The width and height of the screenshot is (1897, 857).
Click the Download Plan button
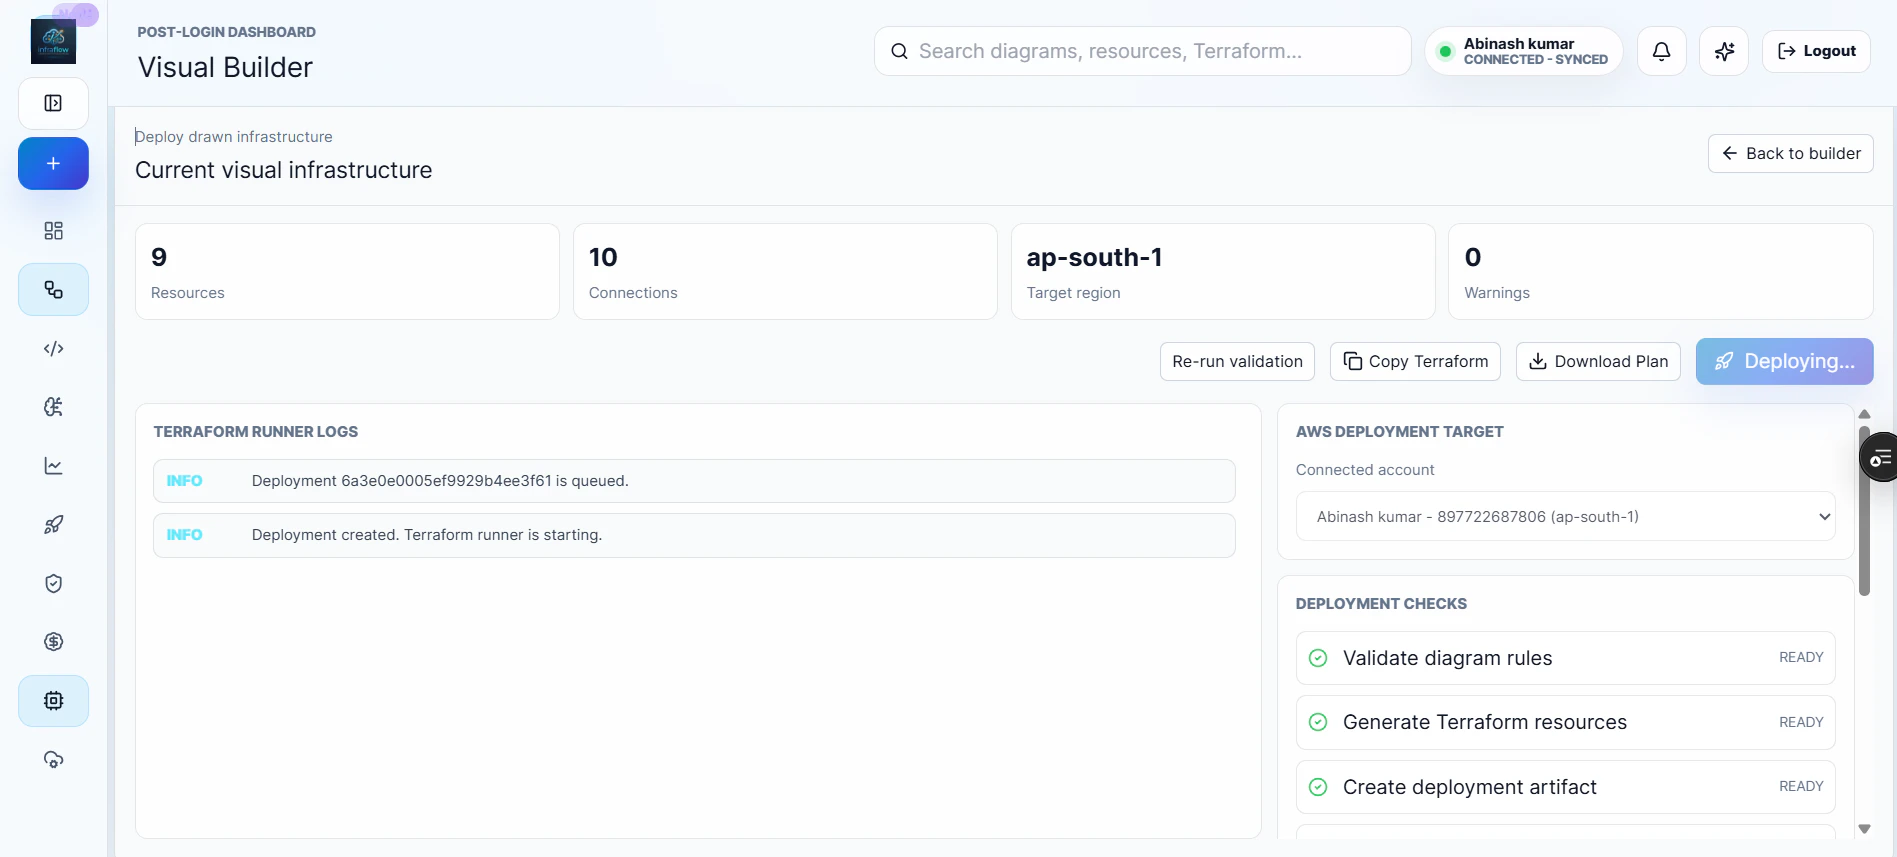(1598, 361)
